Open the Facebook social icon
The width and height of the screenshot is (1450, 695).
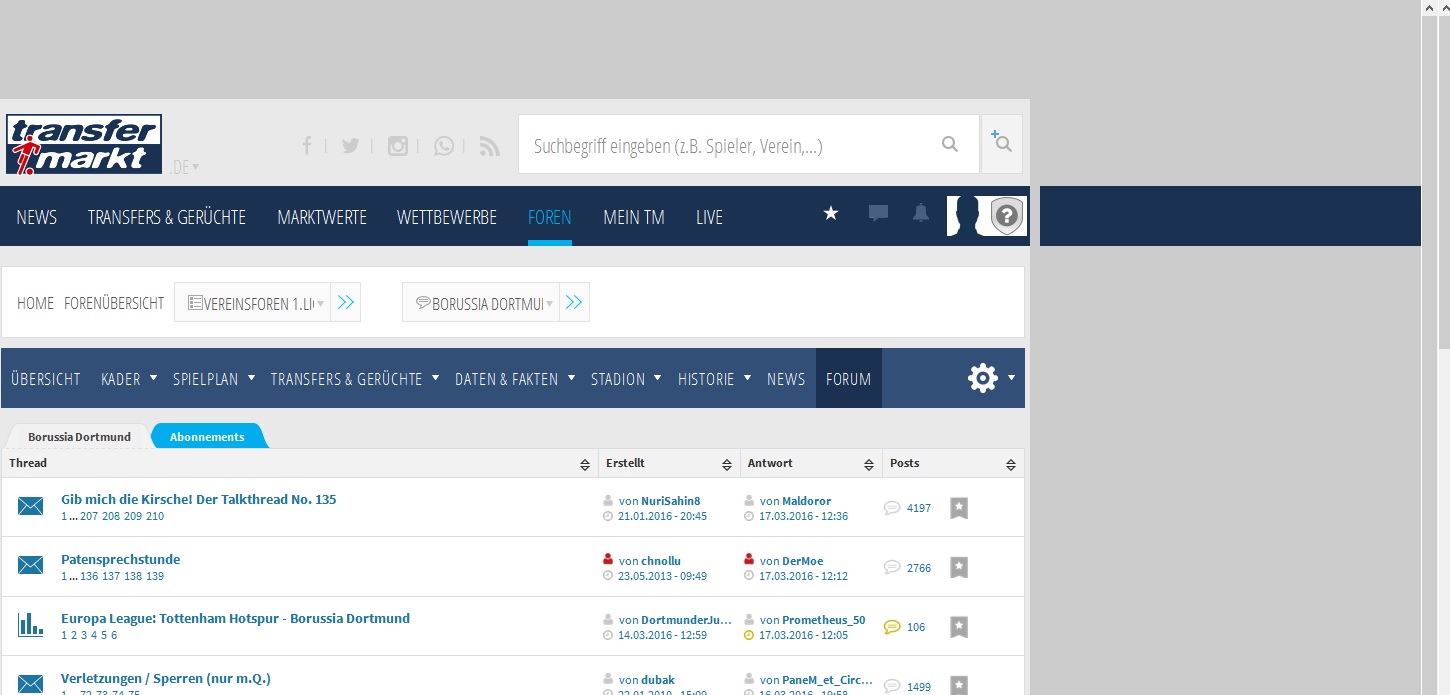tap(307, 146)
